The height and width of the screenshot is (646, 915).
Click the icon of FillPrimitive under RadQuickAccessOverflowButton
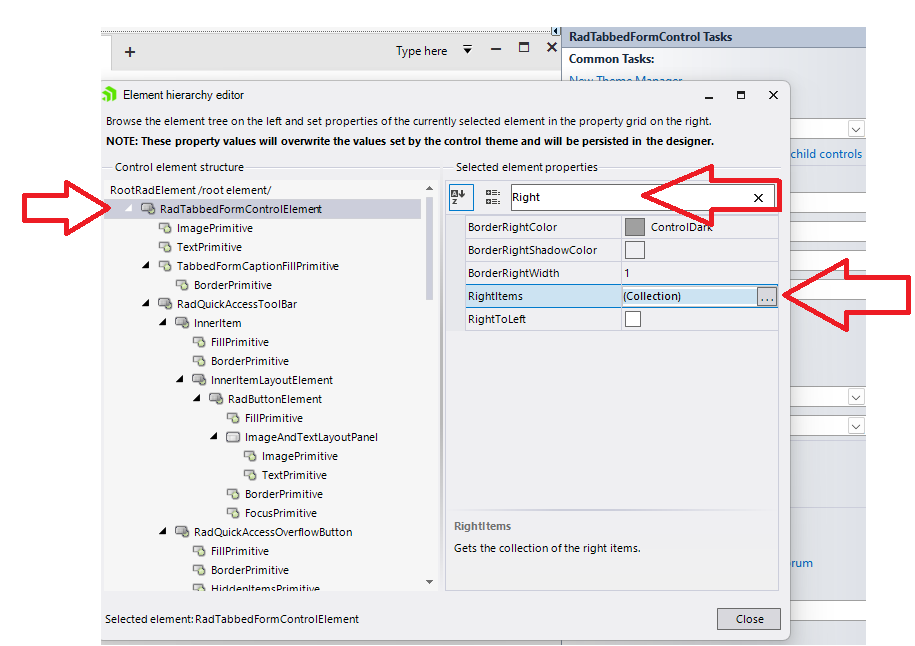(199, 551)
